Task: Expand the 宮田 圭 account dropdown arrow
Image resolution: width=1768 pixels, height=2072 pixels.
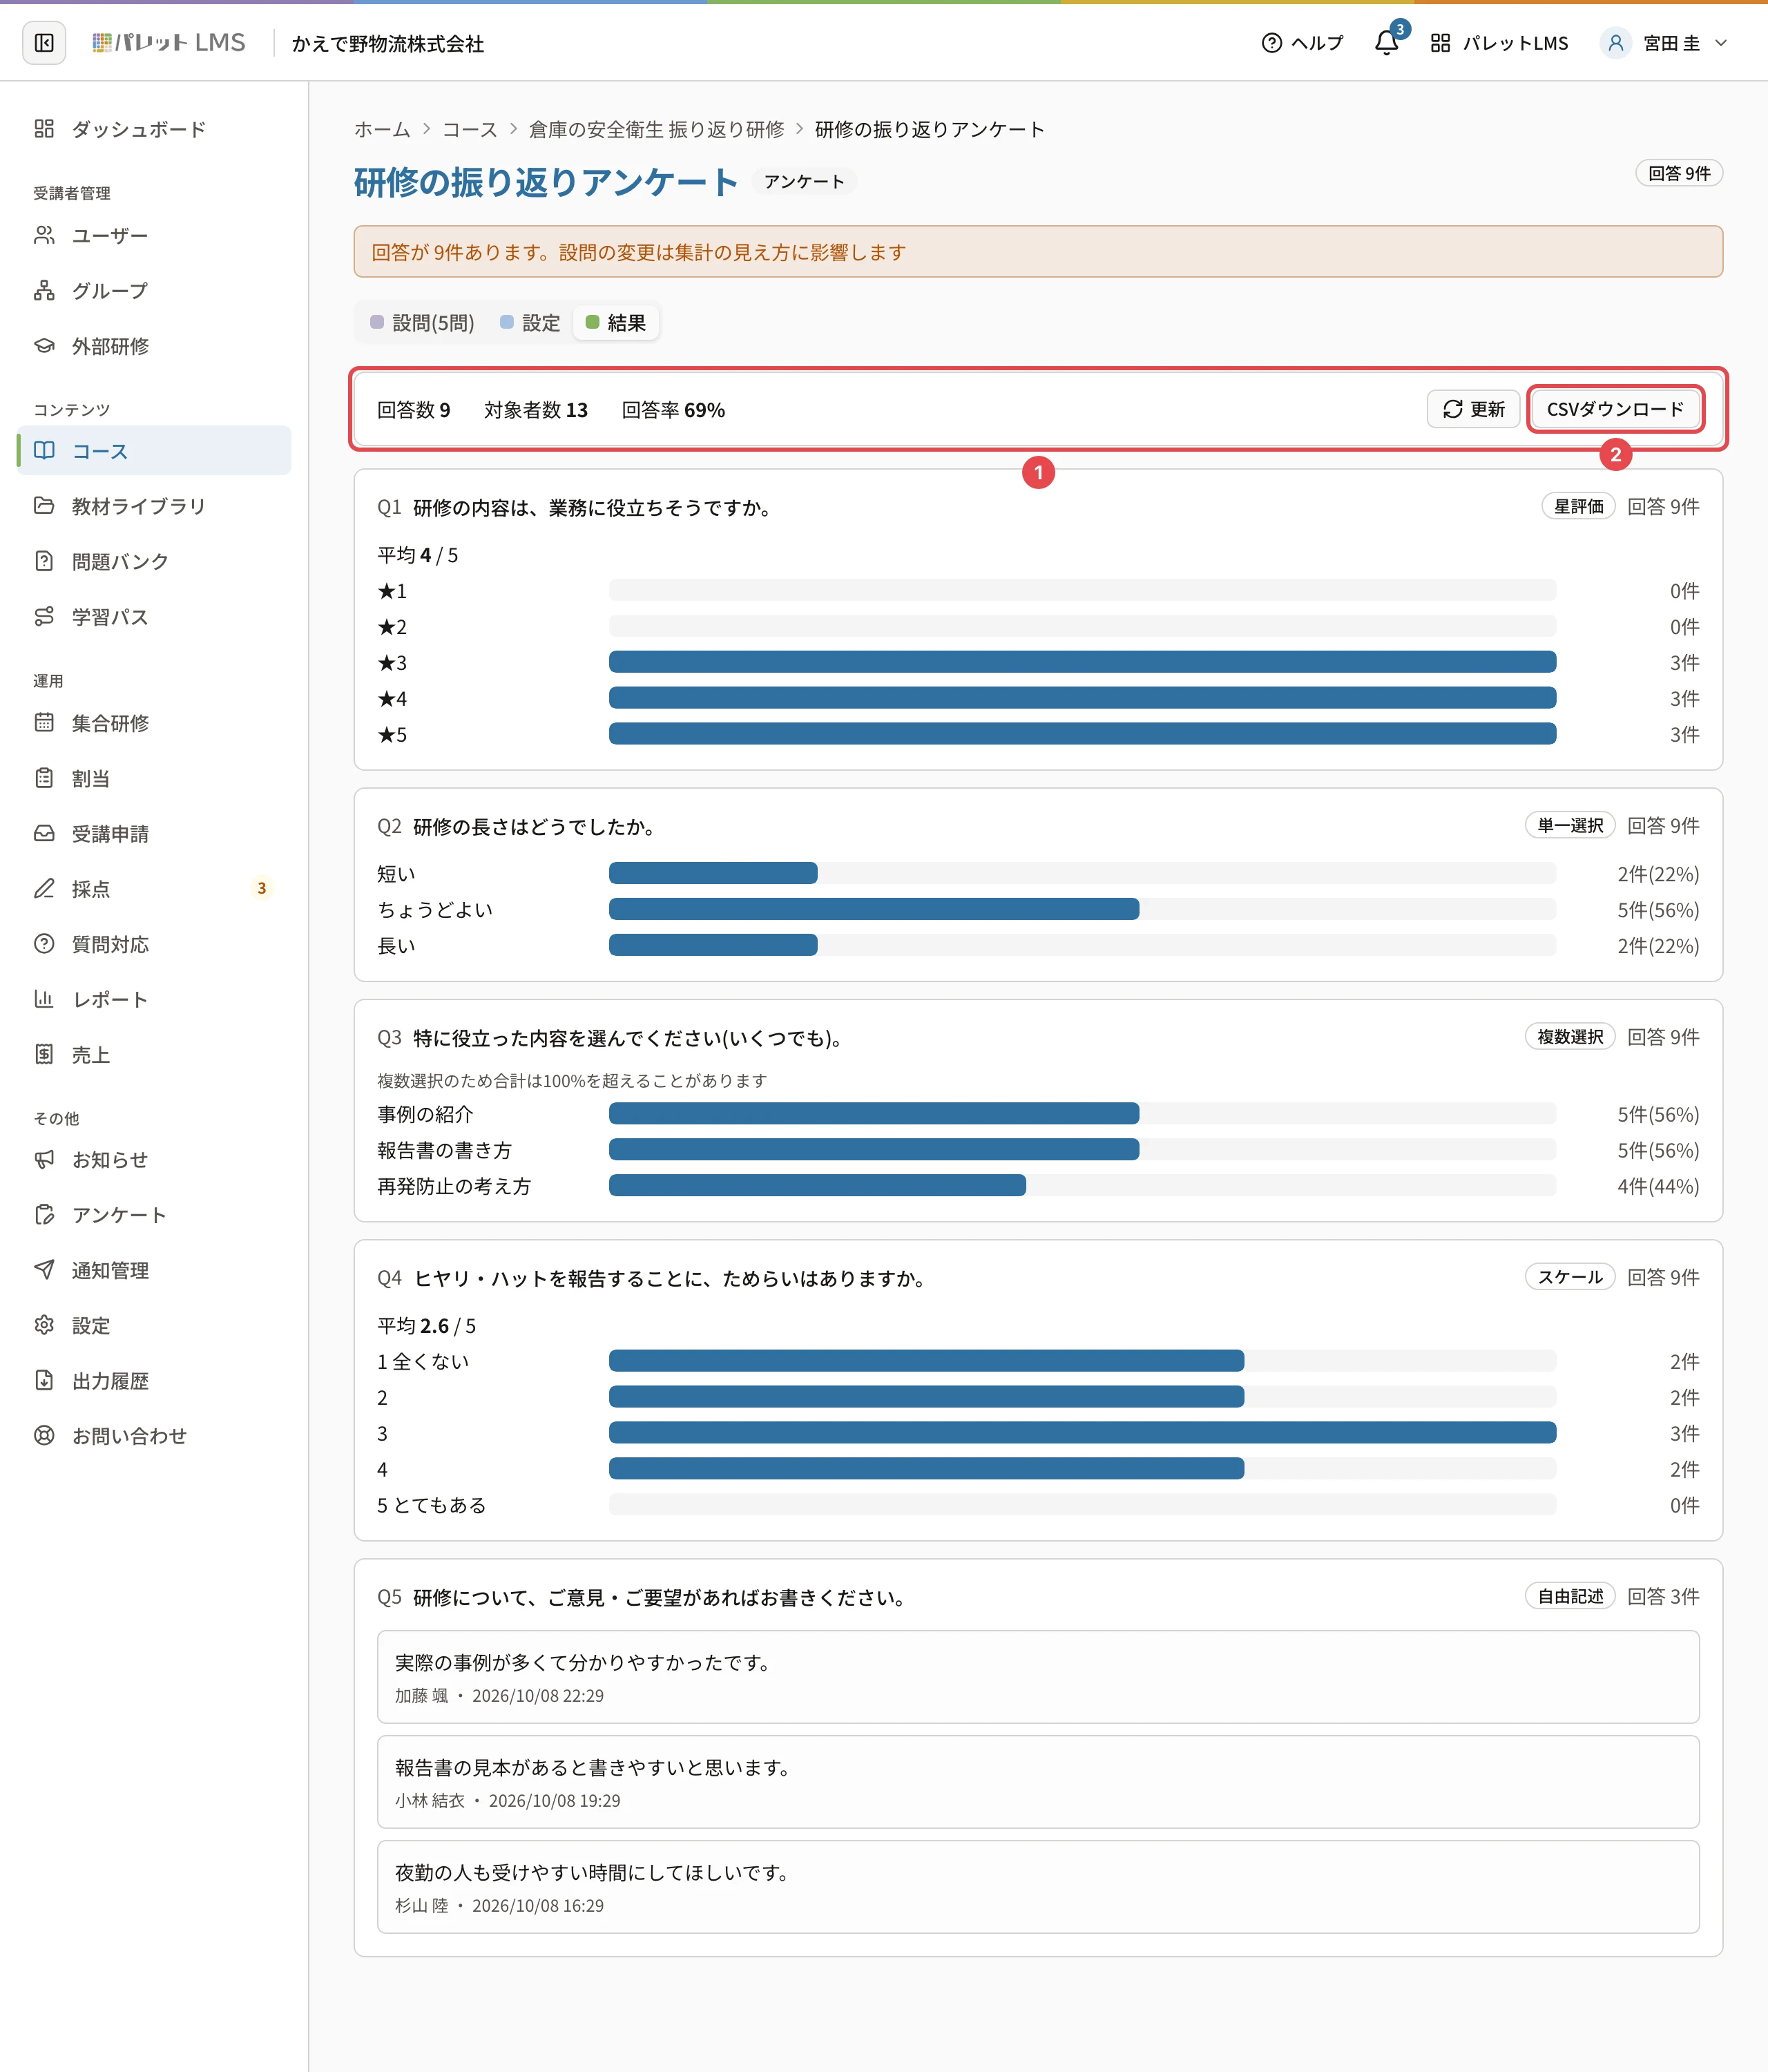Action: (1721, 43)
